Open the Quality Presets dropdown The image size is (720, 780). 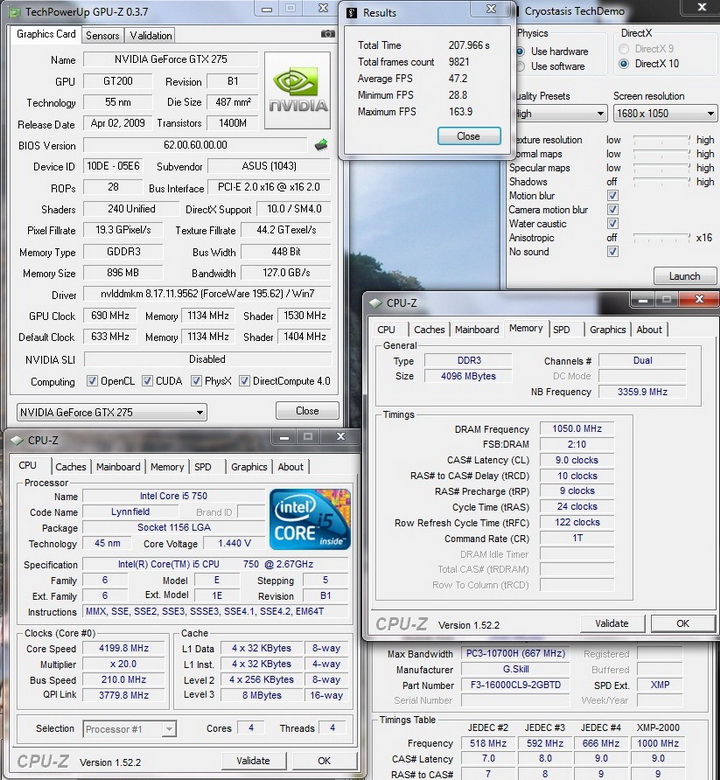(x=561, y=113)
